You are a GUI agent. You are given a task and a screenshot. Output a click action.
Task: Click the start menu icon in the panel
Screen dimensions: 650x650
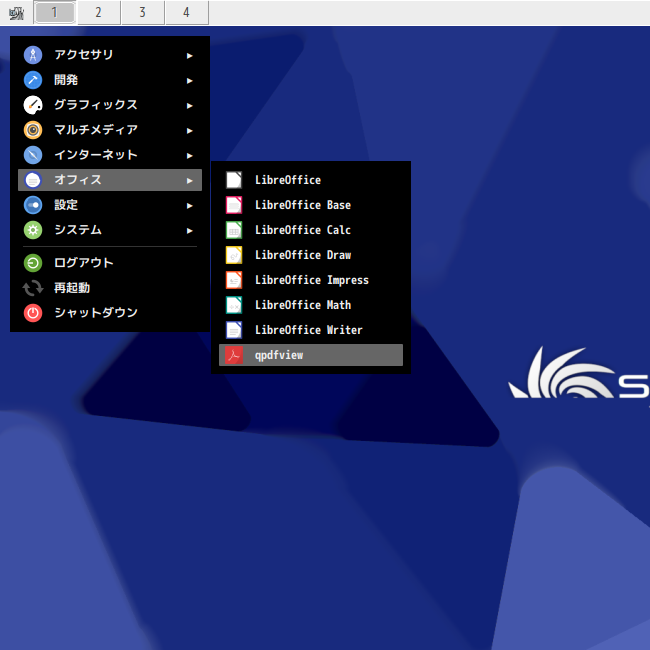17,13
